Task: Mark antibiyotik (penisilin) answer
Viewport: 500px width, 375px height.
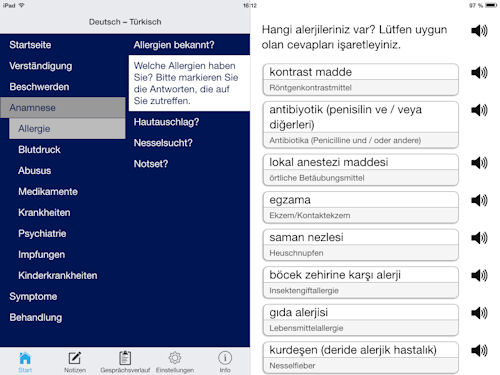Action: (x=360, y=125)
